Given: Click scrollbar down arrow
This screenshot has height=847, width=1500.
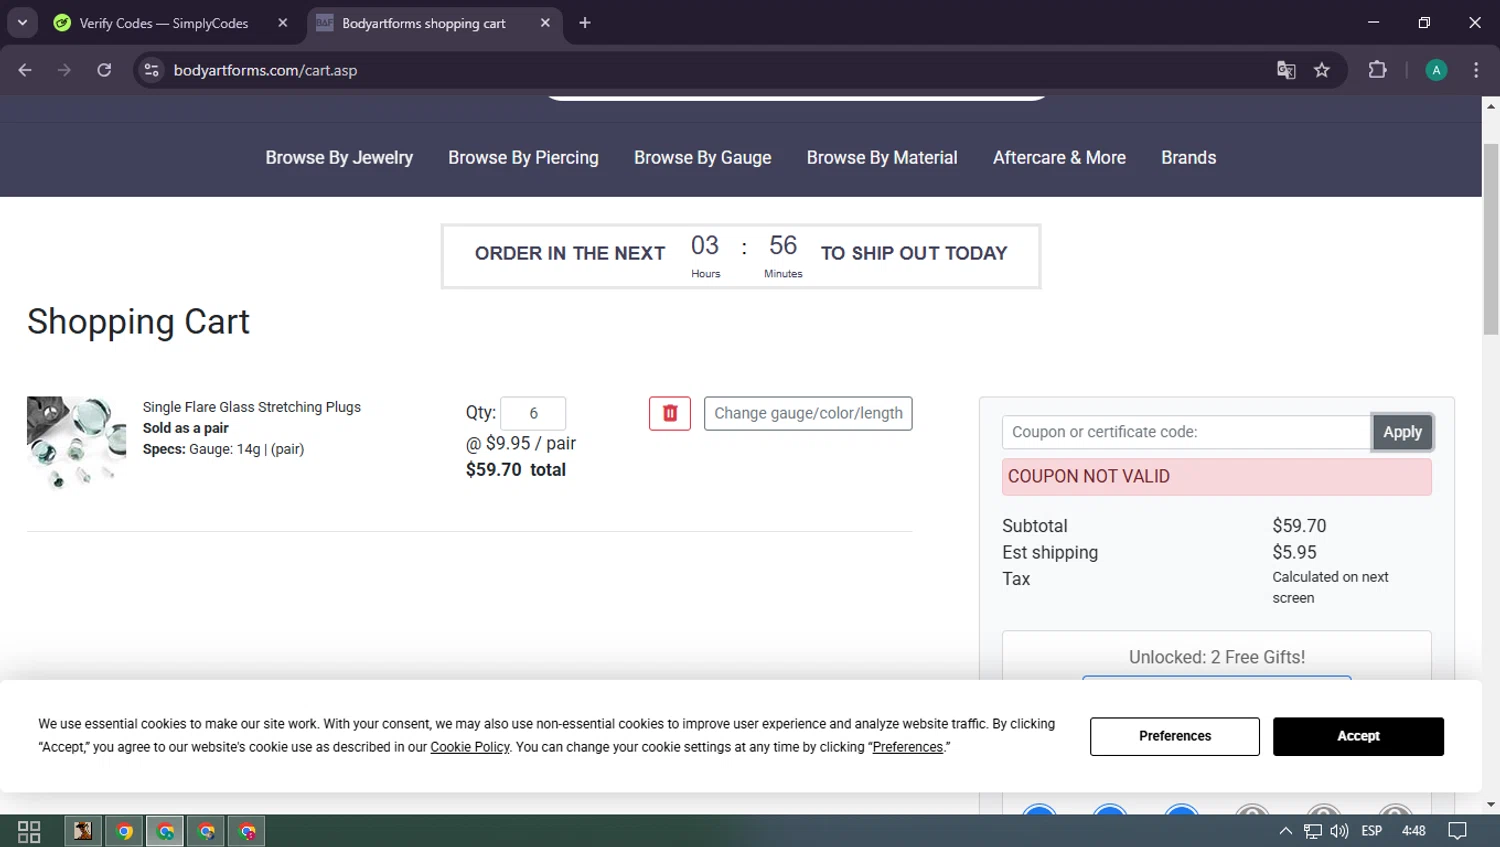Looking at the screenshot, I should click(1491, 804).
